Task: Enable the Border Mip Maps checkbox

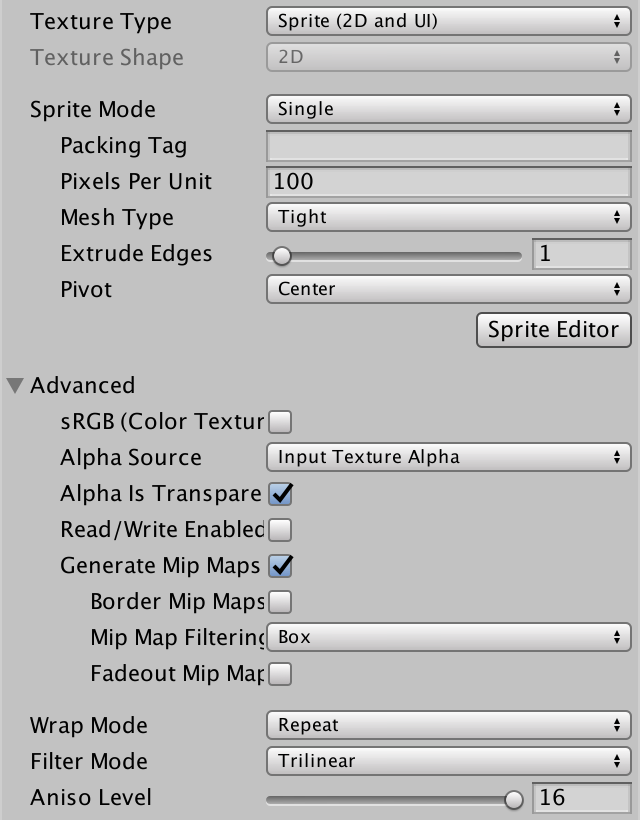Action: point(280,602)
